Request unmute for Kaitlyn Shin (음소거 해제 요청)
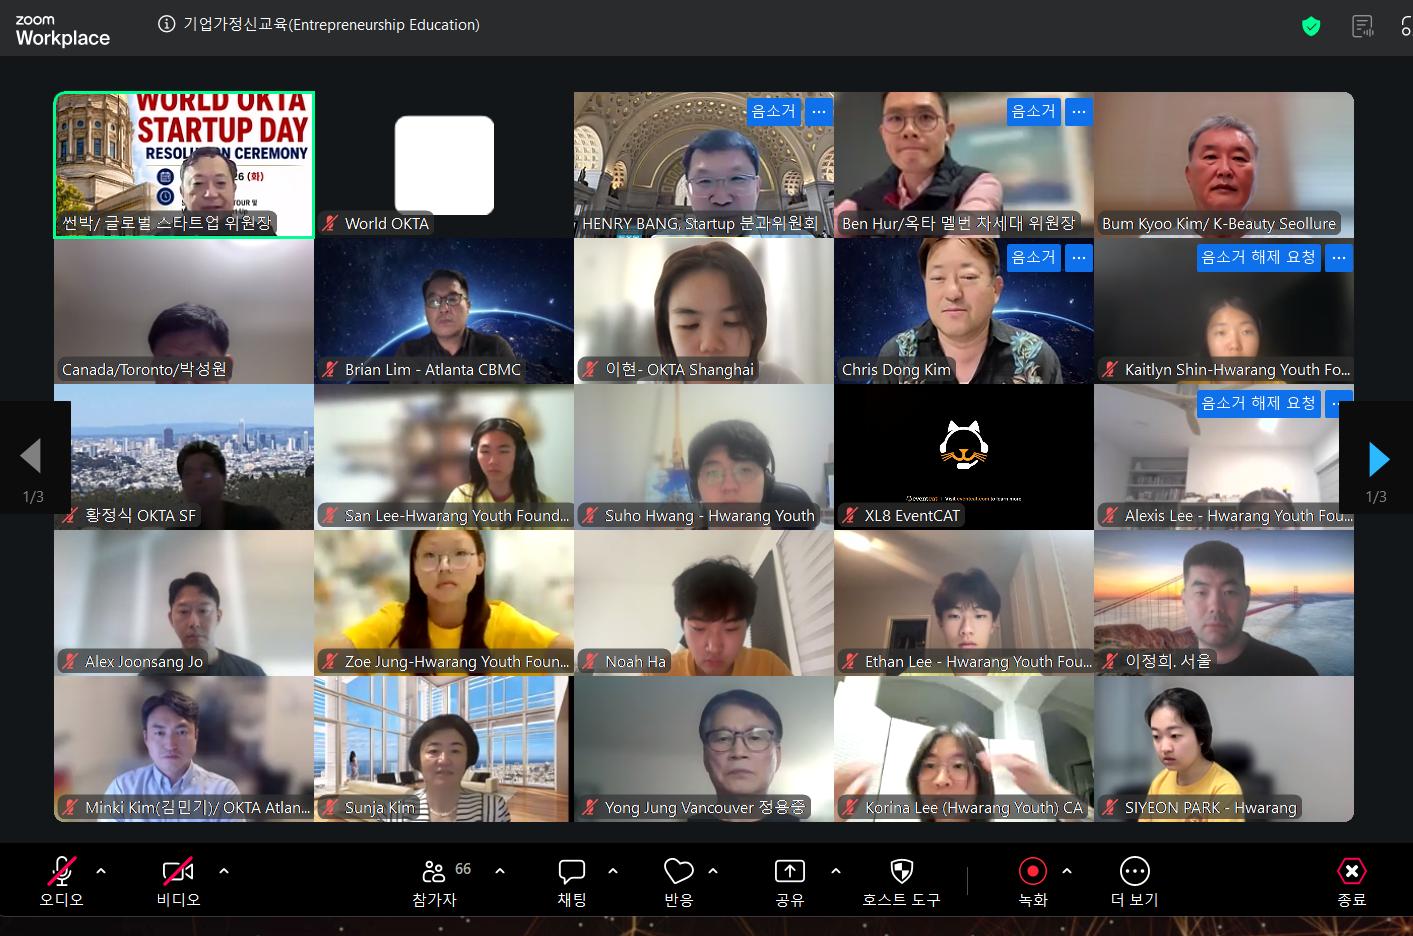 (x=1259, y=257)
